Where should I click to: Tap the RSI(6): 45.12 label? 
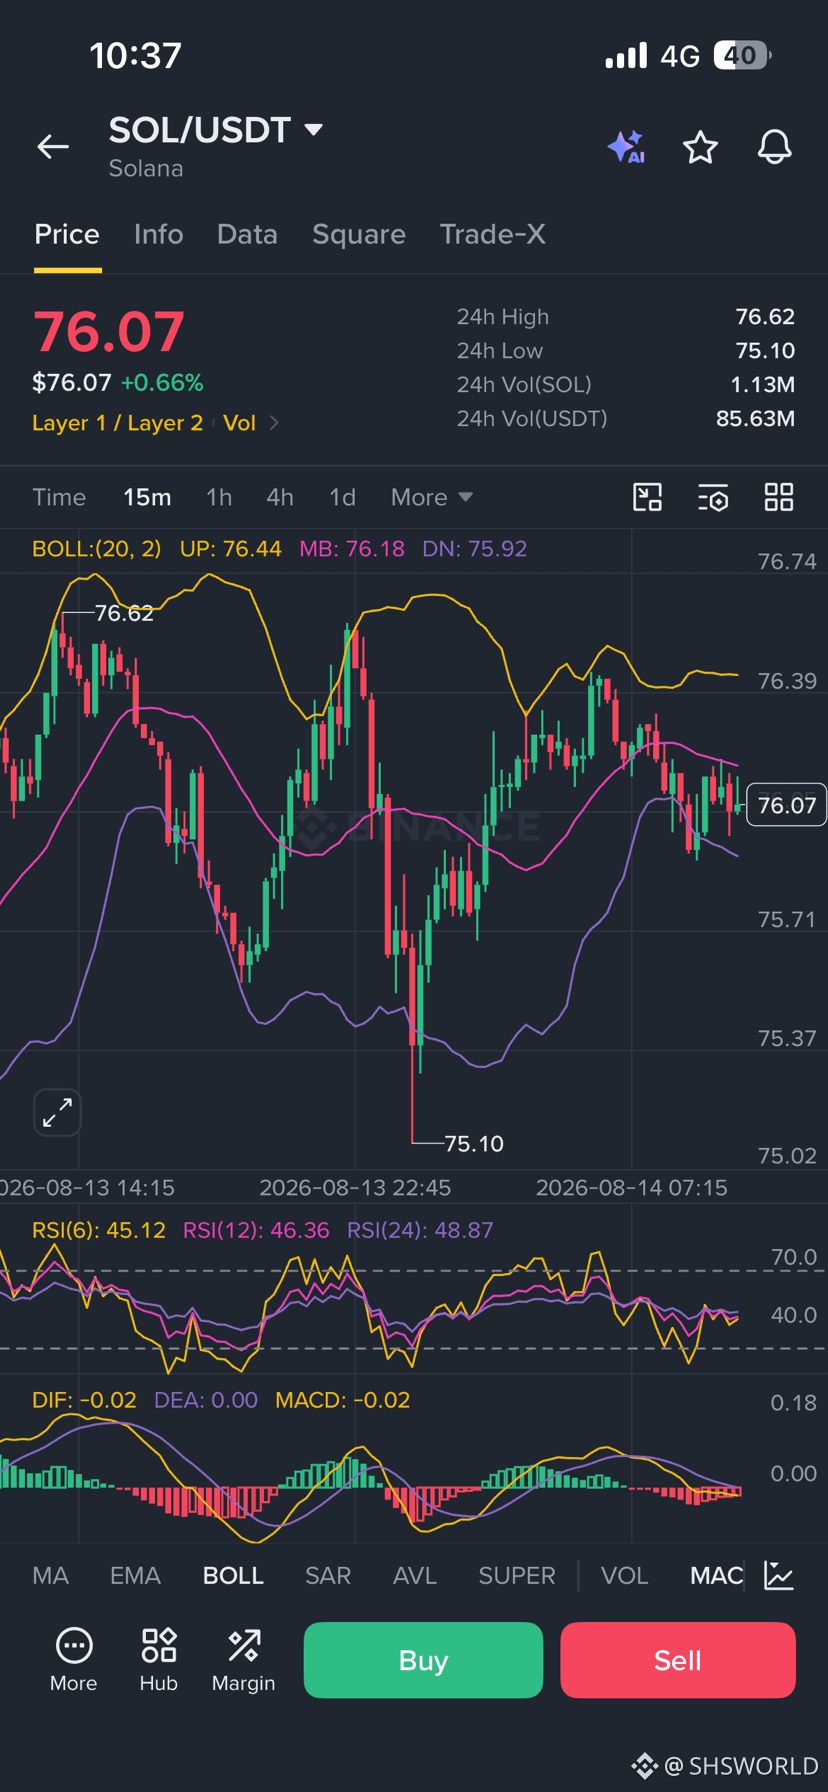[99, 1230]
